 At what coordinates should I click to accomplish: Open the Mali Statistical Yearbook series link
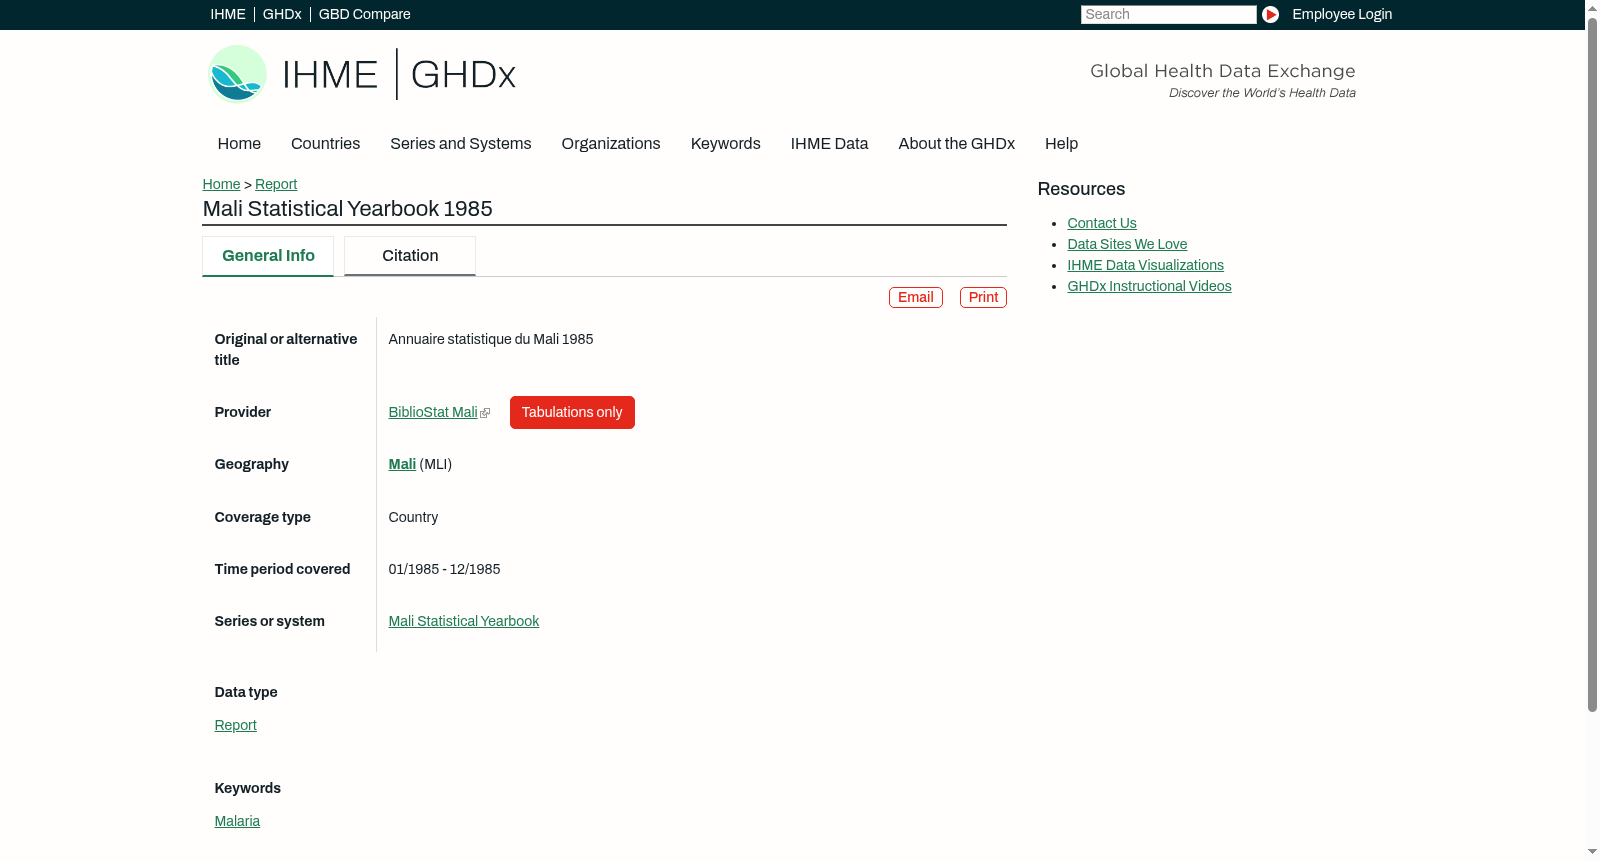coord(464,622)
